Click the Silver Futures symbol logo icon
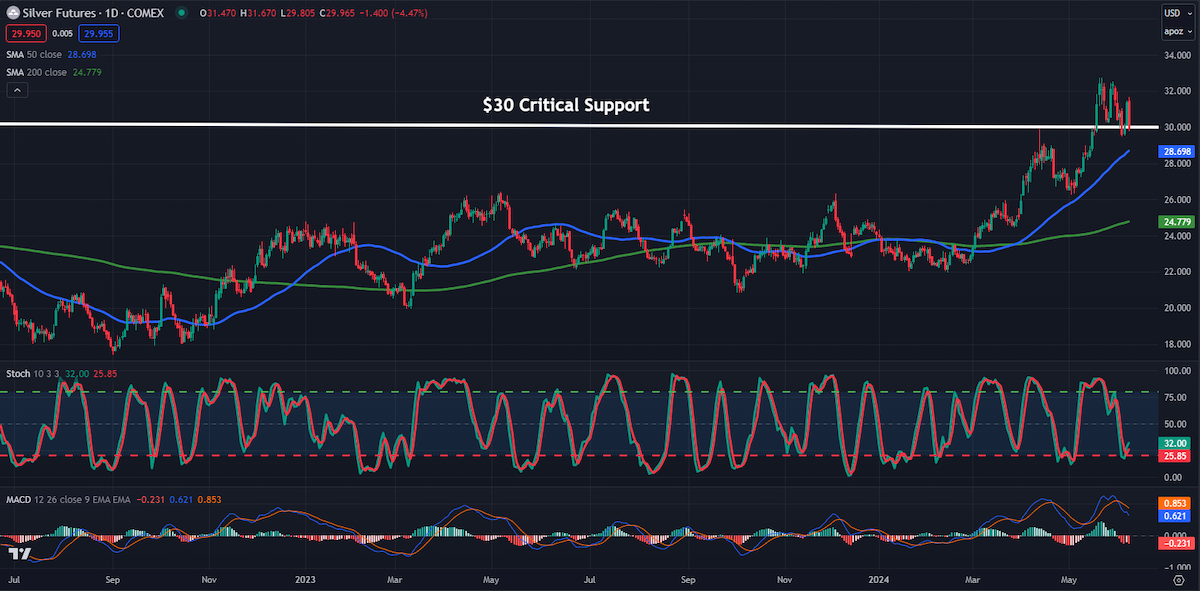Screen dimensions: 1200x591 pyautogui.click(x=11, y=13)
